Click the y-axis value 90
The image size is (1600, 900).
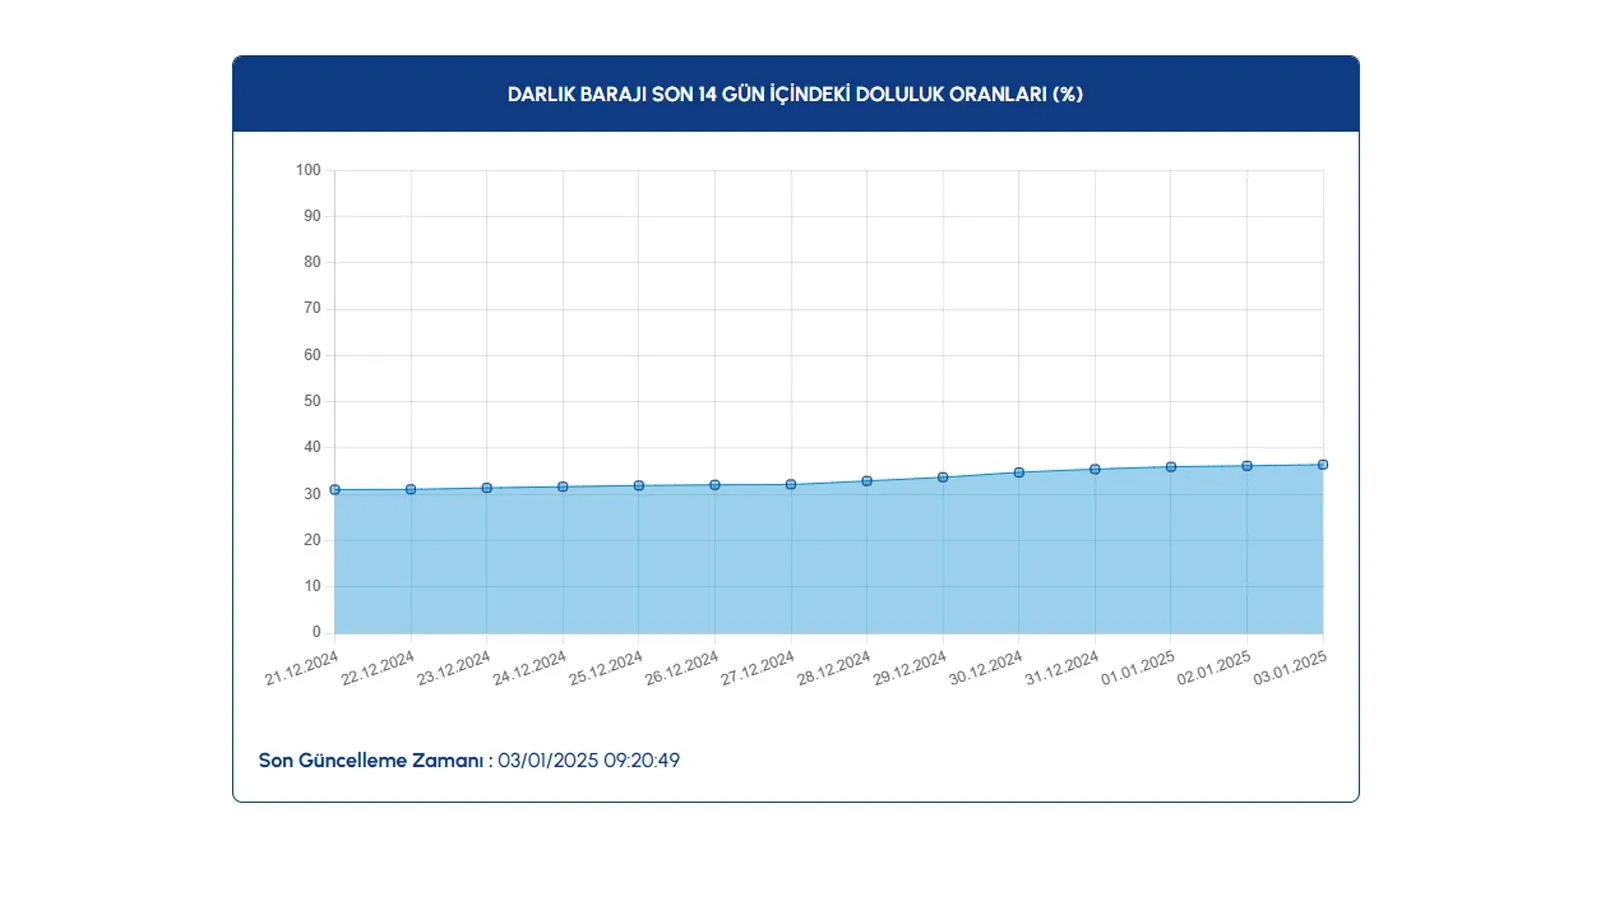tap(313, 216)
